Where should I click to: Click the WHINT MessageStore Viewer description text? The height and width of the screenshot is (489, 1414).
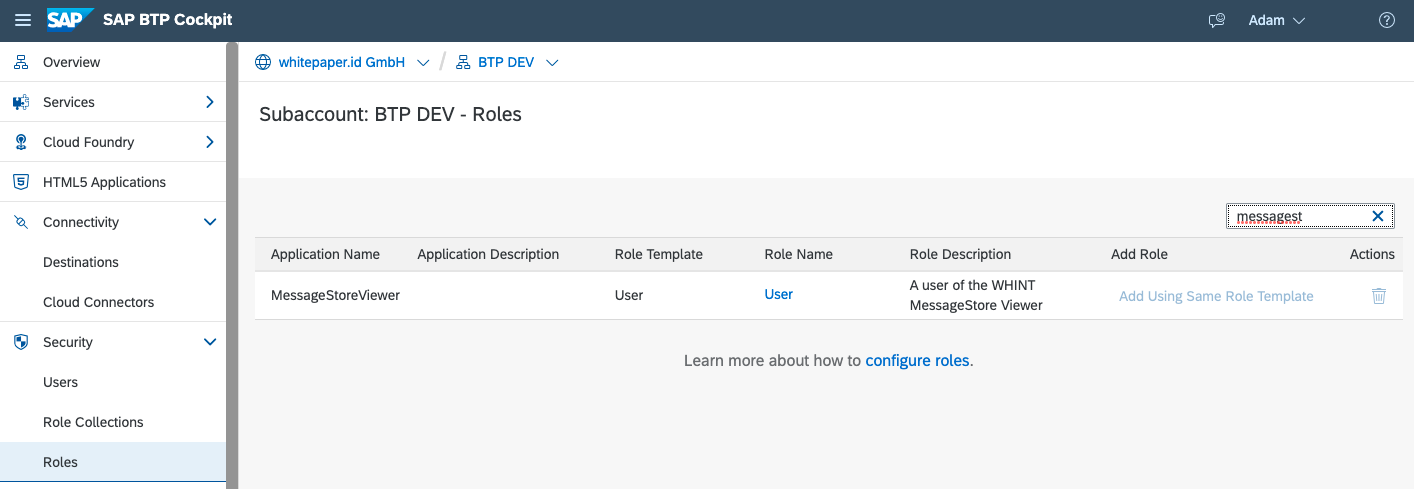click(x=976, y=295)
